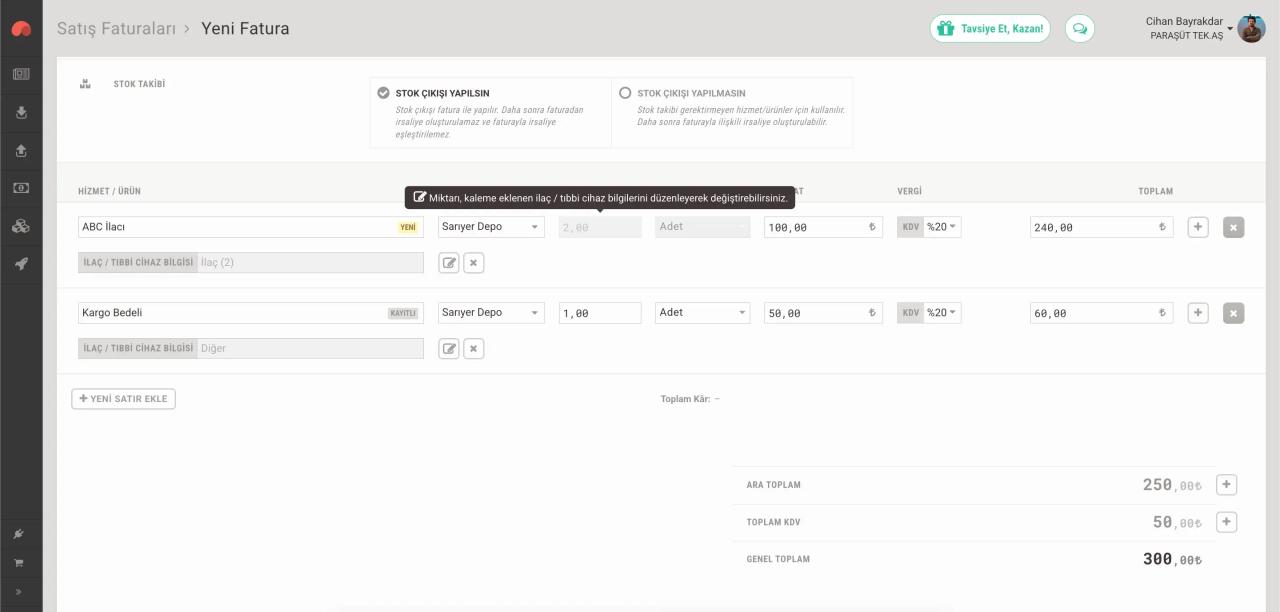The image size is (1280, 612).
Task: Open Sarıyer Depo dropdown for ABC İlacı
Action: pos(491,227)
